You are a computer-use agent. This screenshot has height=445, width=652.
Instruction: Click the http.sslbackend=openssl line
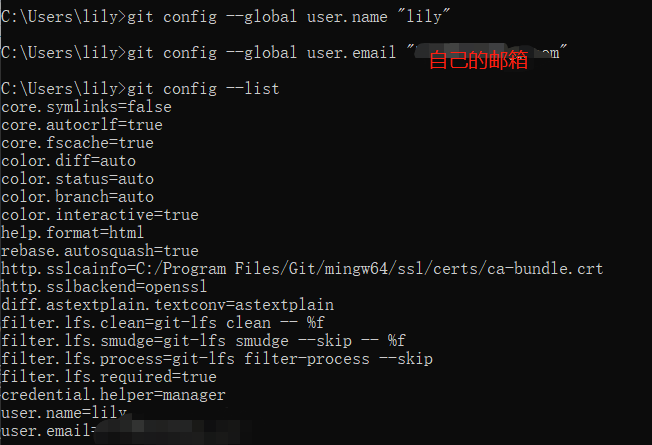pyautogui.click(x=104, y=287)
